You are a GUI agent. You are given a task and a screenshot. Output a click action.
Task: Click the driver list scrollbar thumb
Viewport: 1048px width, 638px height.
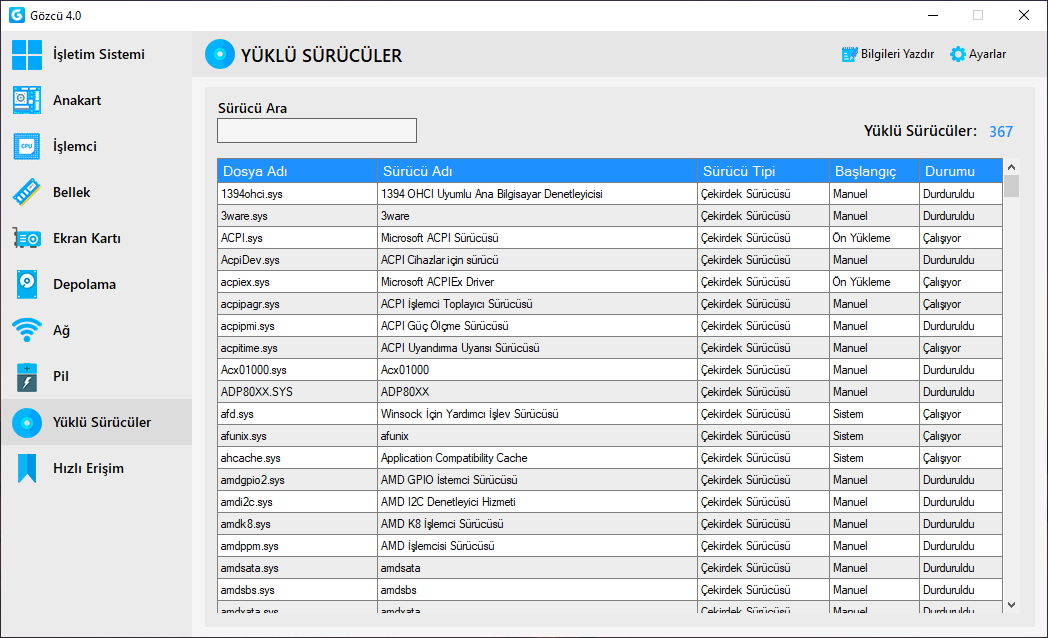[x=1011, y=186]
